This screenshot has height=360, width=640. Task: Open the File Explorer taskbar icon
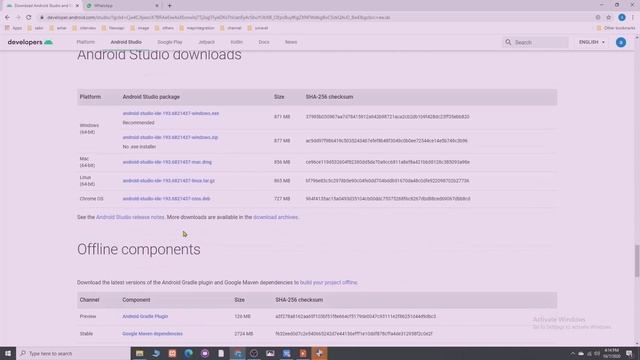pos(140,353)
